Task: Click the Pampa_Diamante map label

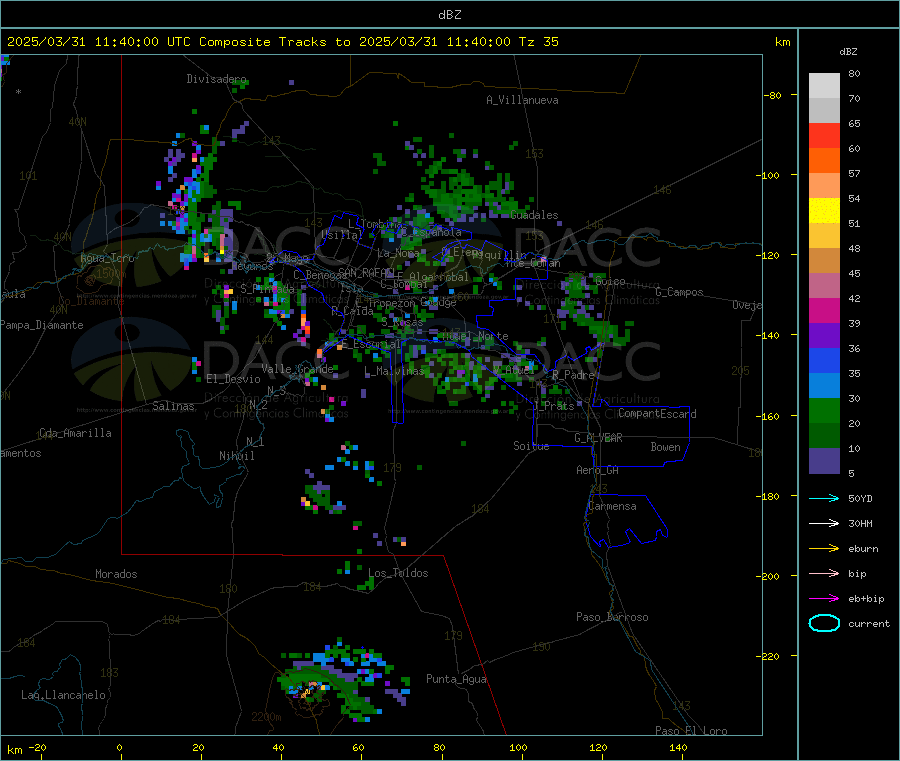Action: coord(41,325)
